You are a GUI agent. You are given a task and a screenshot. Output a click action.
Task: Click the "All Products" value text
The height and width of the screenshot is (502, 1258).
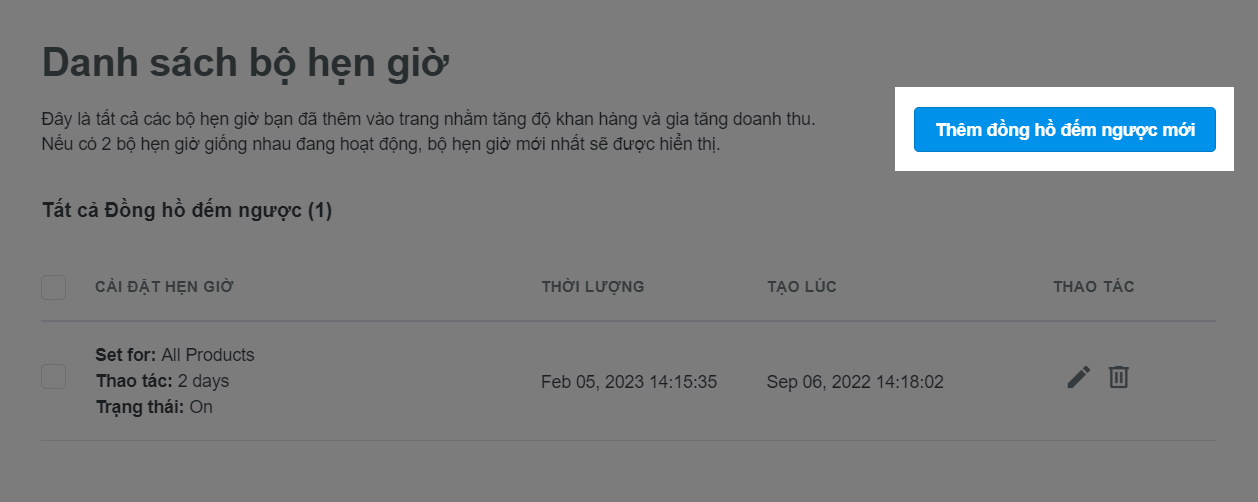(208, 355)
